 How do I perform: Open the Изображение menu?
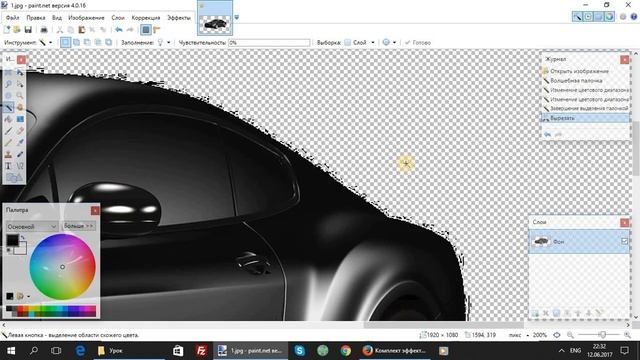coord(87,18)
